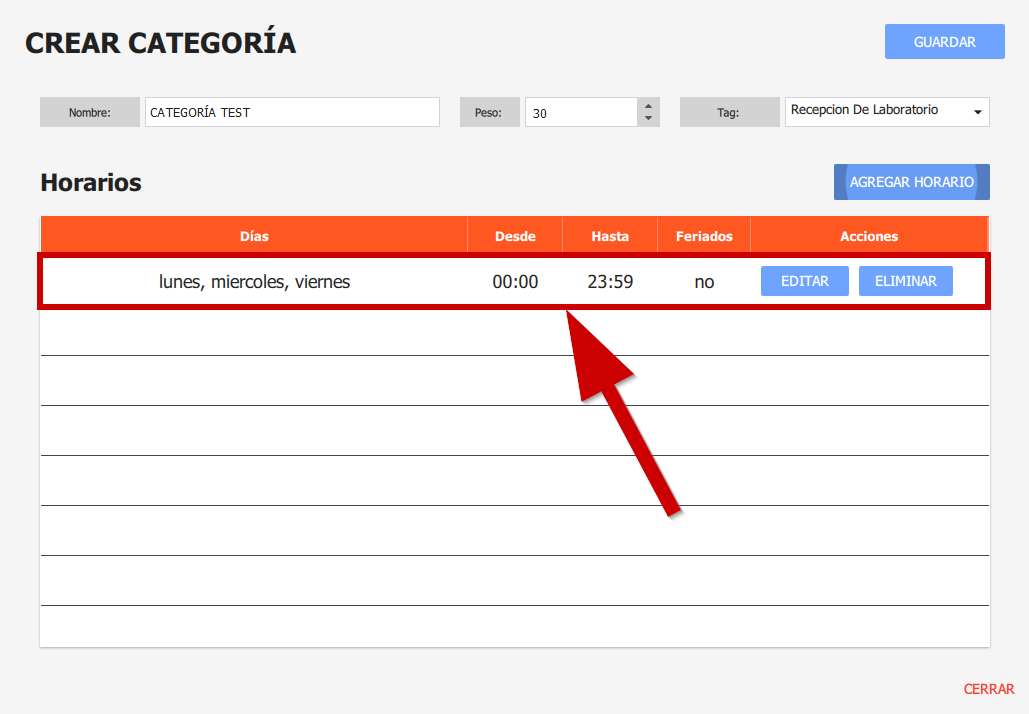Click the Hasta column header

(610, 236)
